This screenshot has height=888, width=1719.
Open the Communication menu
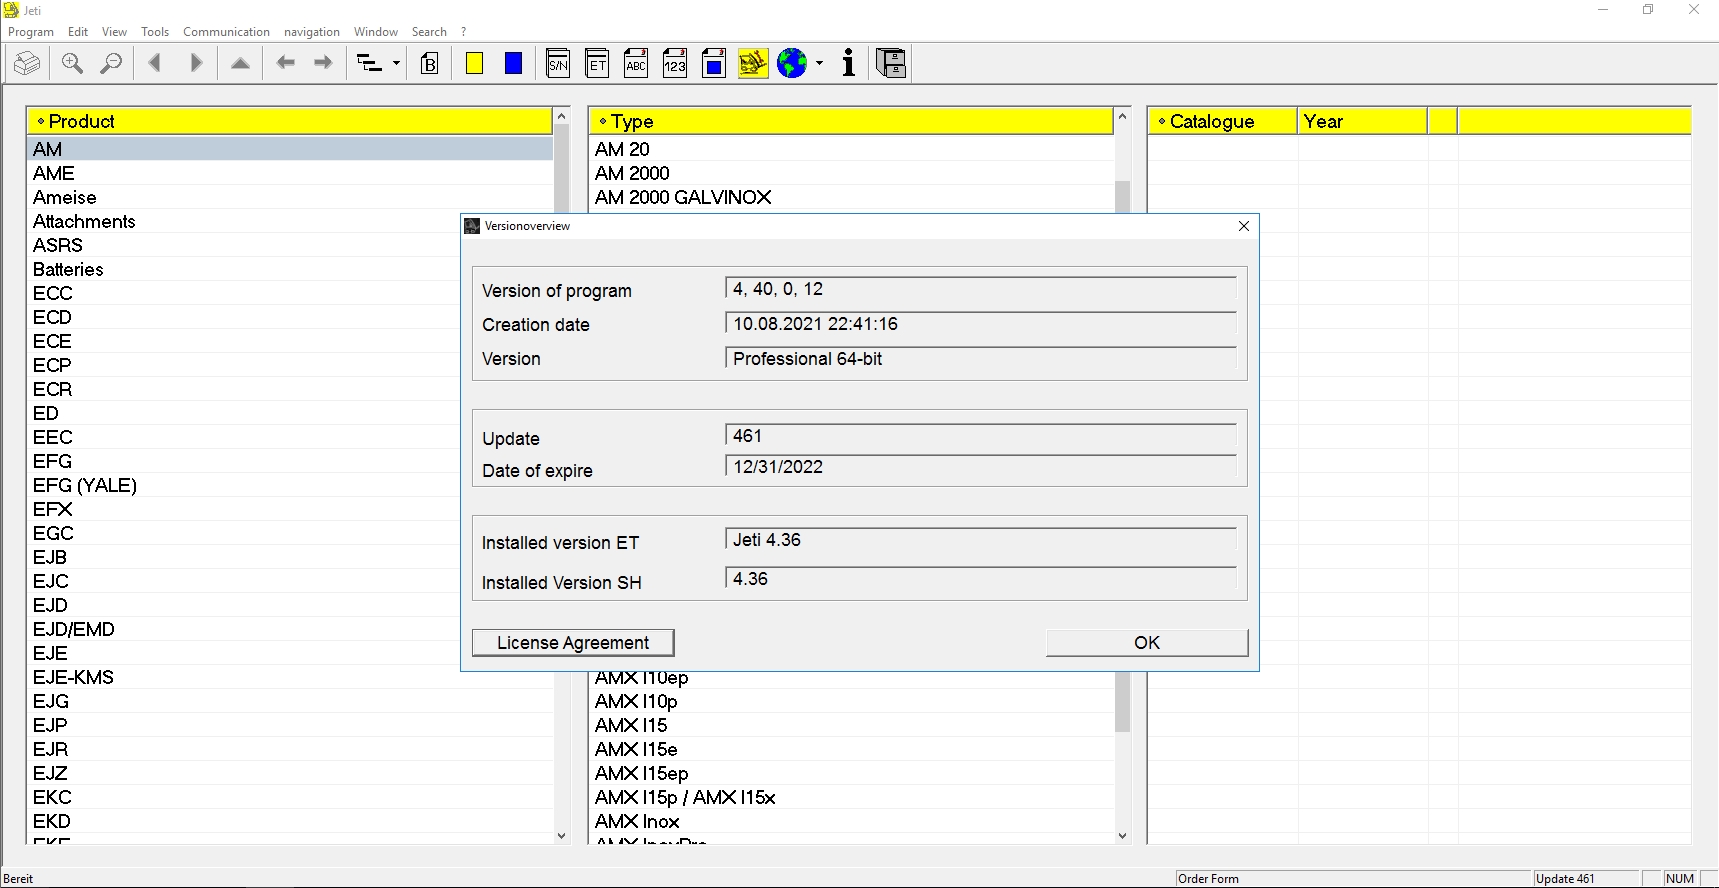click(x=227, y=32)
